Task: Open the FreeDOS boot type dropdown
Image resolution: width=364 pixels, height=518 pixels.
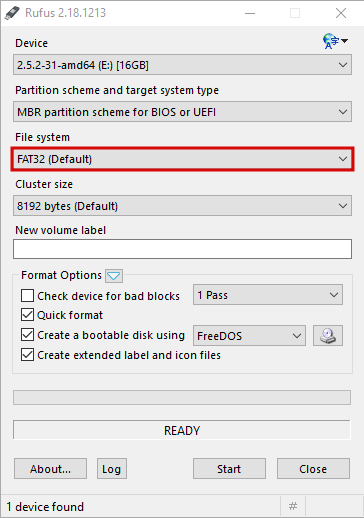Action: [x=249, y=335]
